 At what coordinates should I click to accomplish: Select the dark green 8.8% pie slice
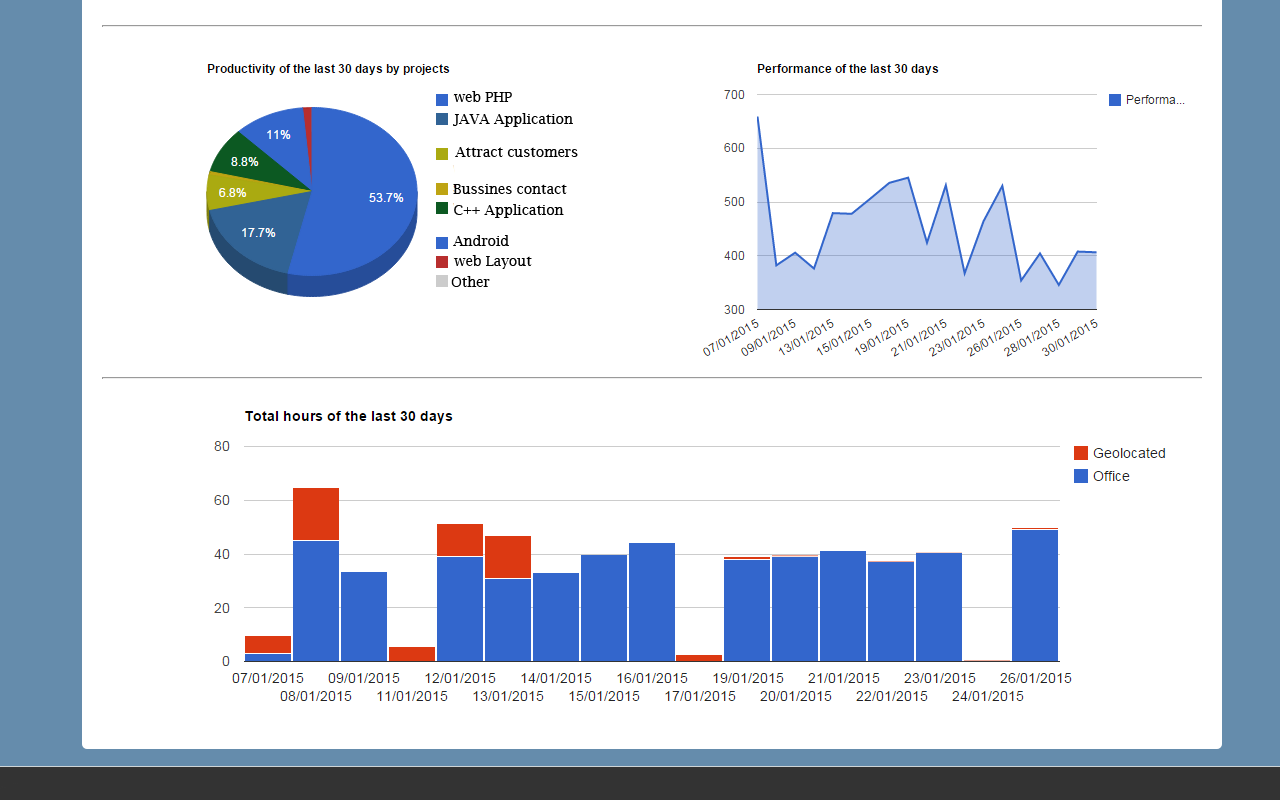pos(250,160)
